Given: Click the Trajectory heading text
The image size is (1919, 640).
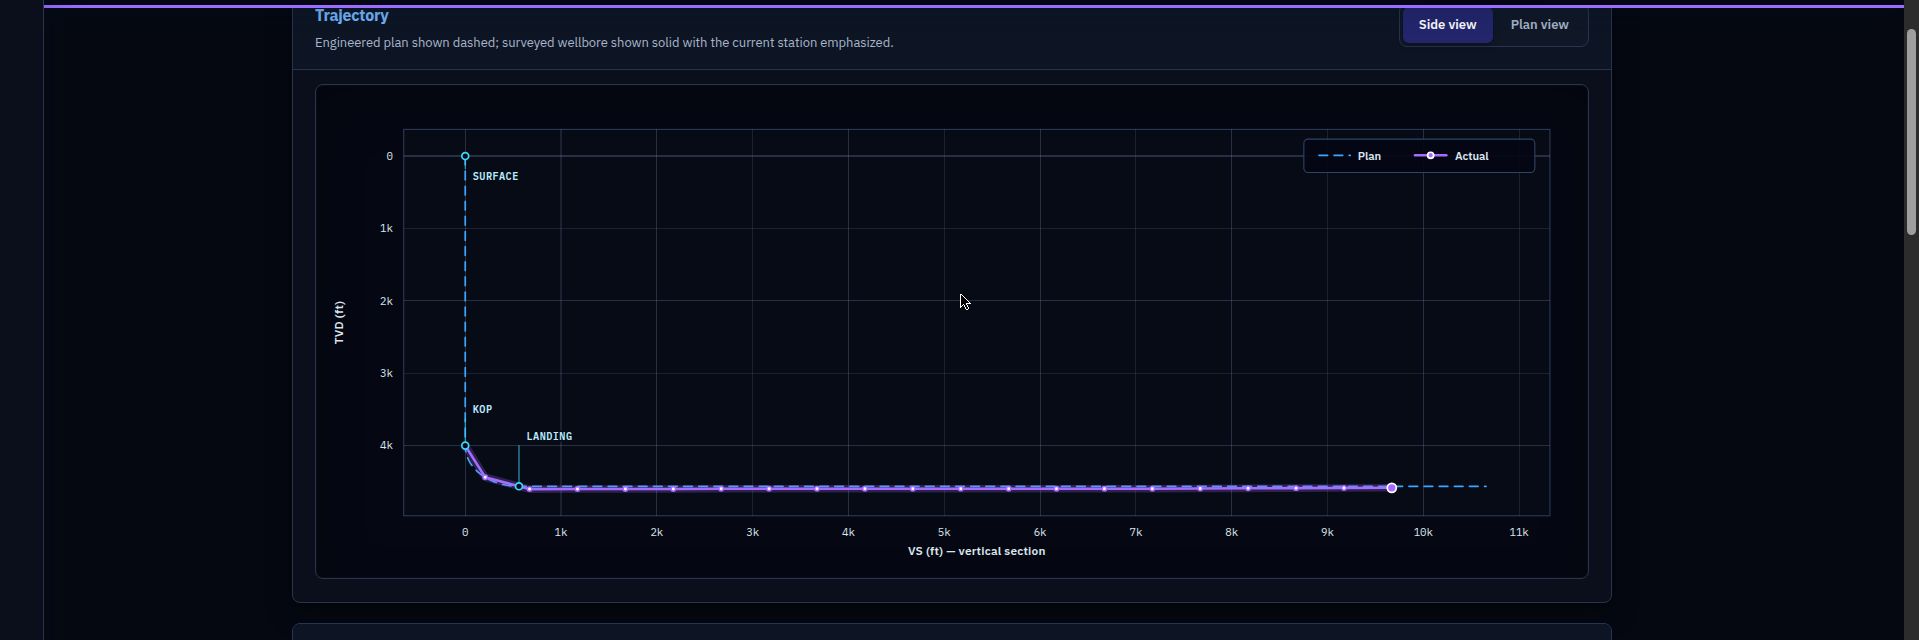Looking at the screenshot, I should pos(352,16).
